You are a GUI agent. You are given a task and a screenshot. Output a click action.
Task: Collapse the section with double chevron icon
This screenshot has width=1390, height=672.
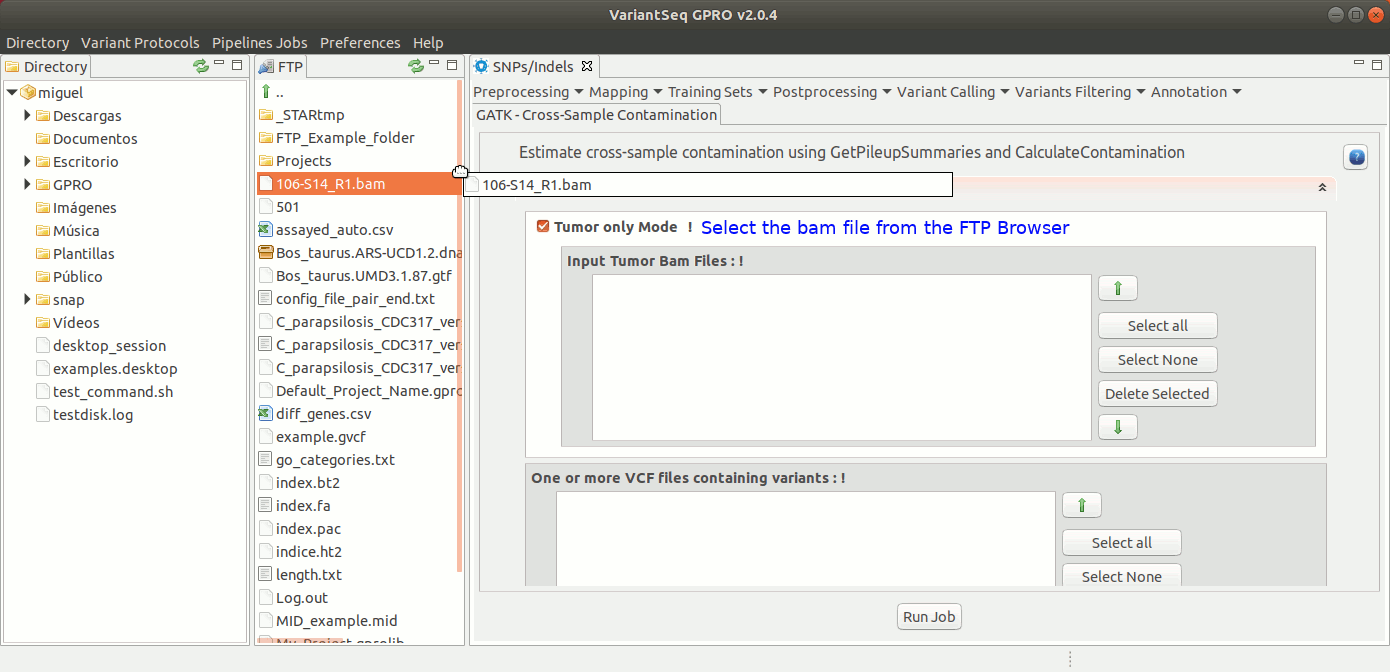coord(1322,187)
